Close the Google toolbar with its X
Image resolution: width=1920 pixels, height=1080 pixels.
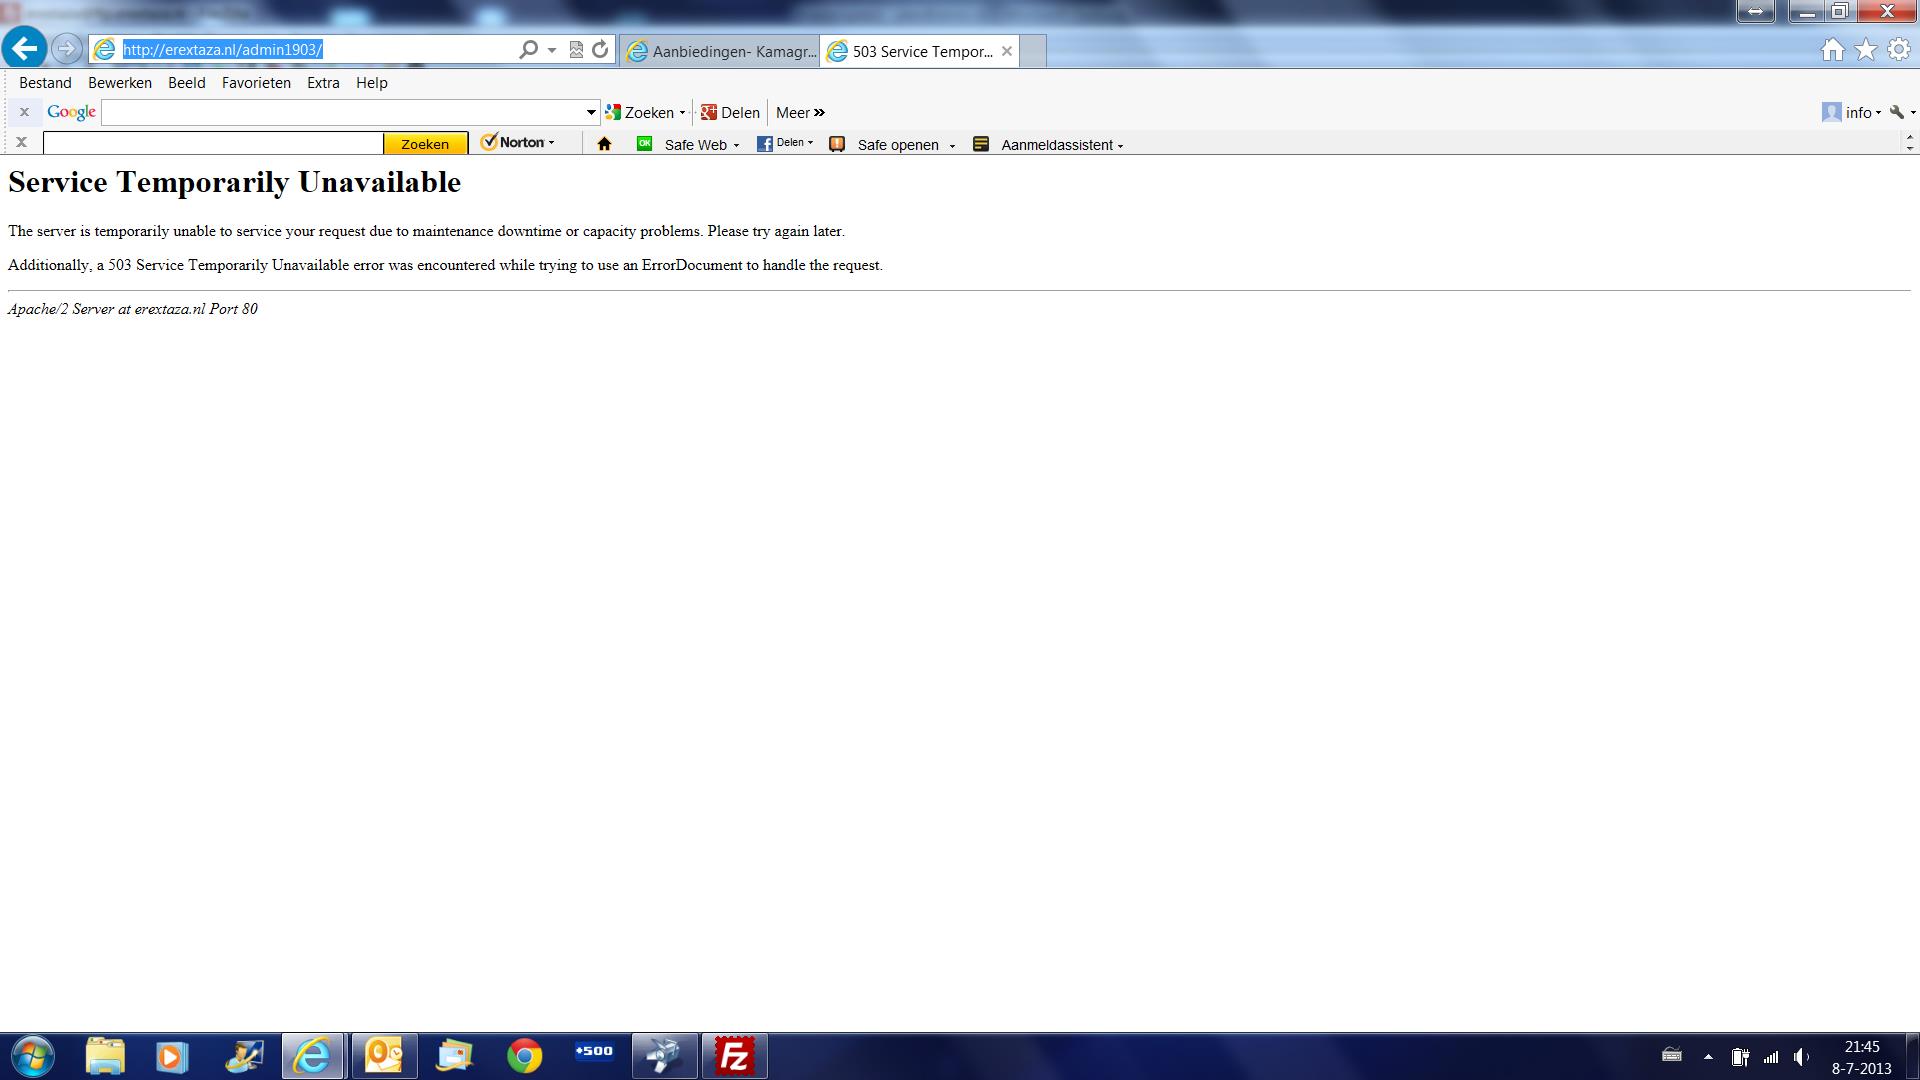click(x=24, y=112)
